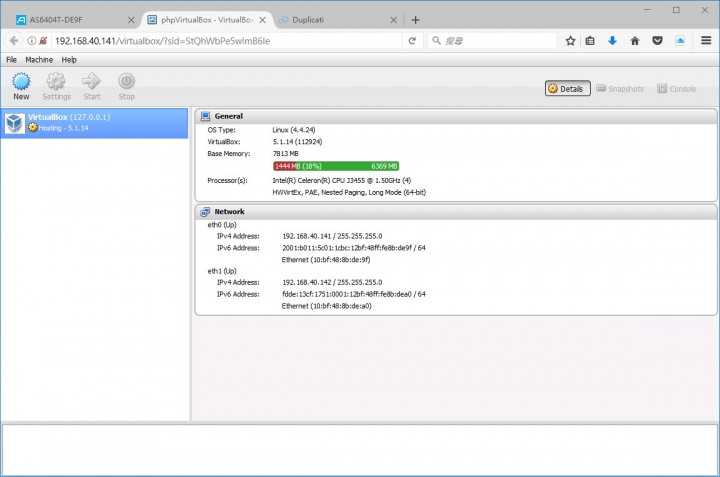Close the Duplicati tab
The image size is (720, 477).
(394, 20)
